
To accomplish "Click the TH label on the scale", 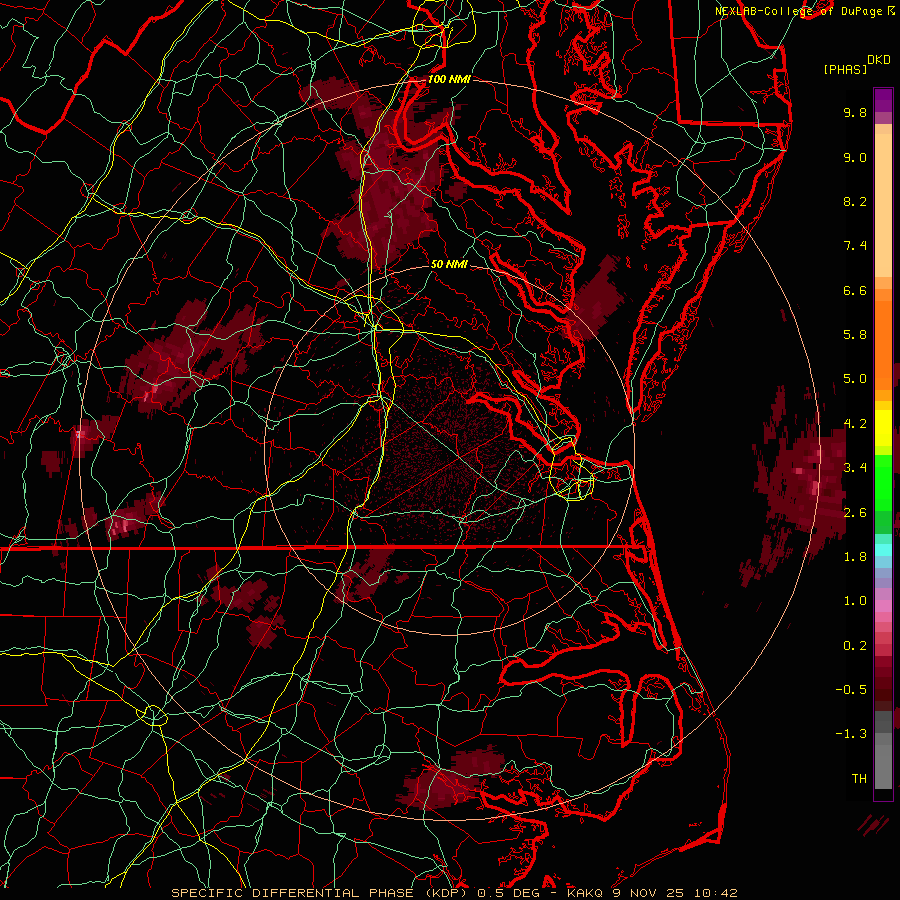I will [x=859, y=779].
